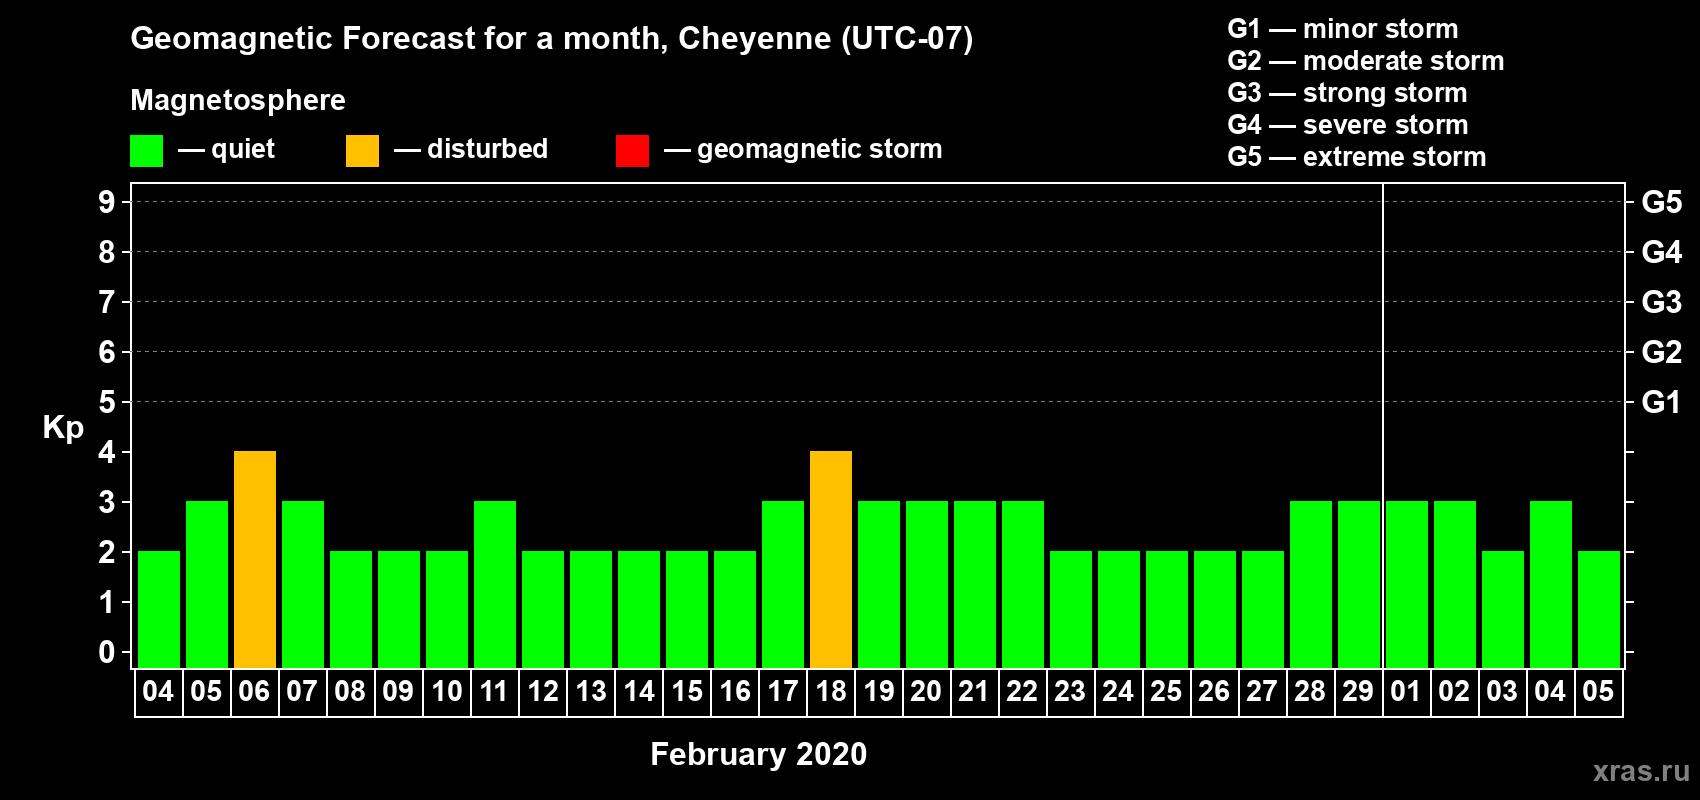Select the green bar above date 07
Screen dimensions: 1700x800
[303, 585]
